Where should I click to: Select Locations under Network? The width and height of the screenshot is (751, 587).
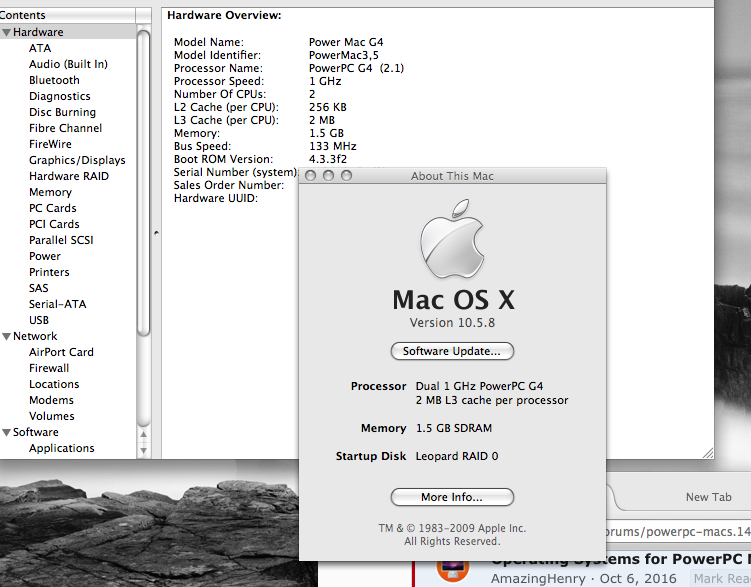coord(54,384)
